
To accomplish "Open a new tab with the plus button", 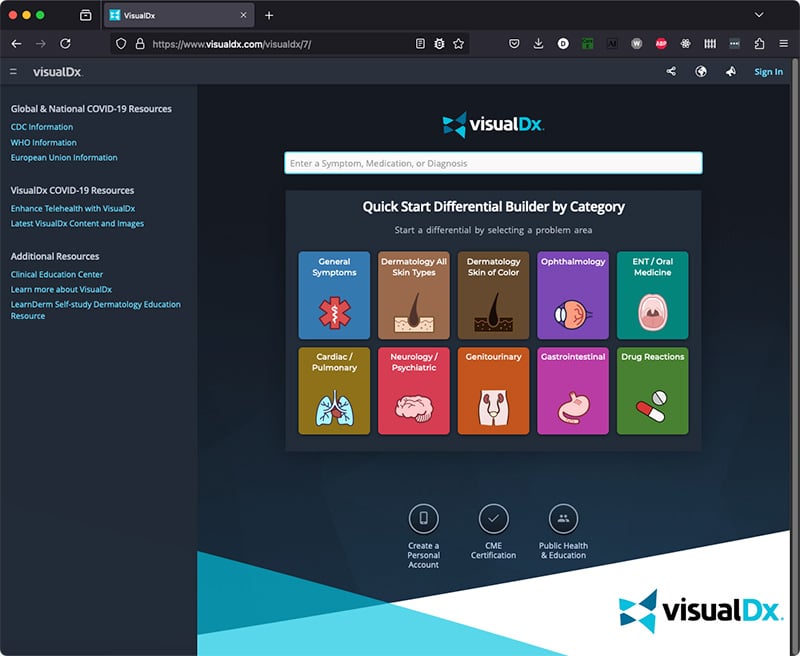I will coord(269,15).
